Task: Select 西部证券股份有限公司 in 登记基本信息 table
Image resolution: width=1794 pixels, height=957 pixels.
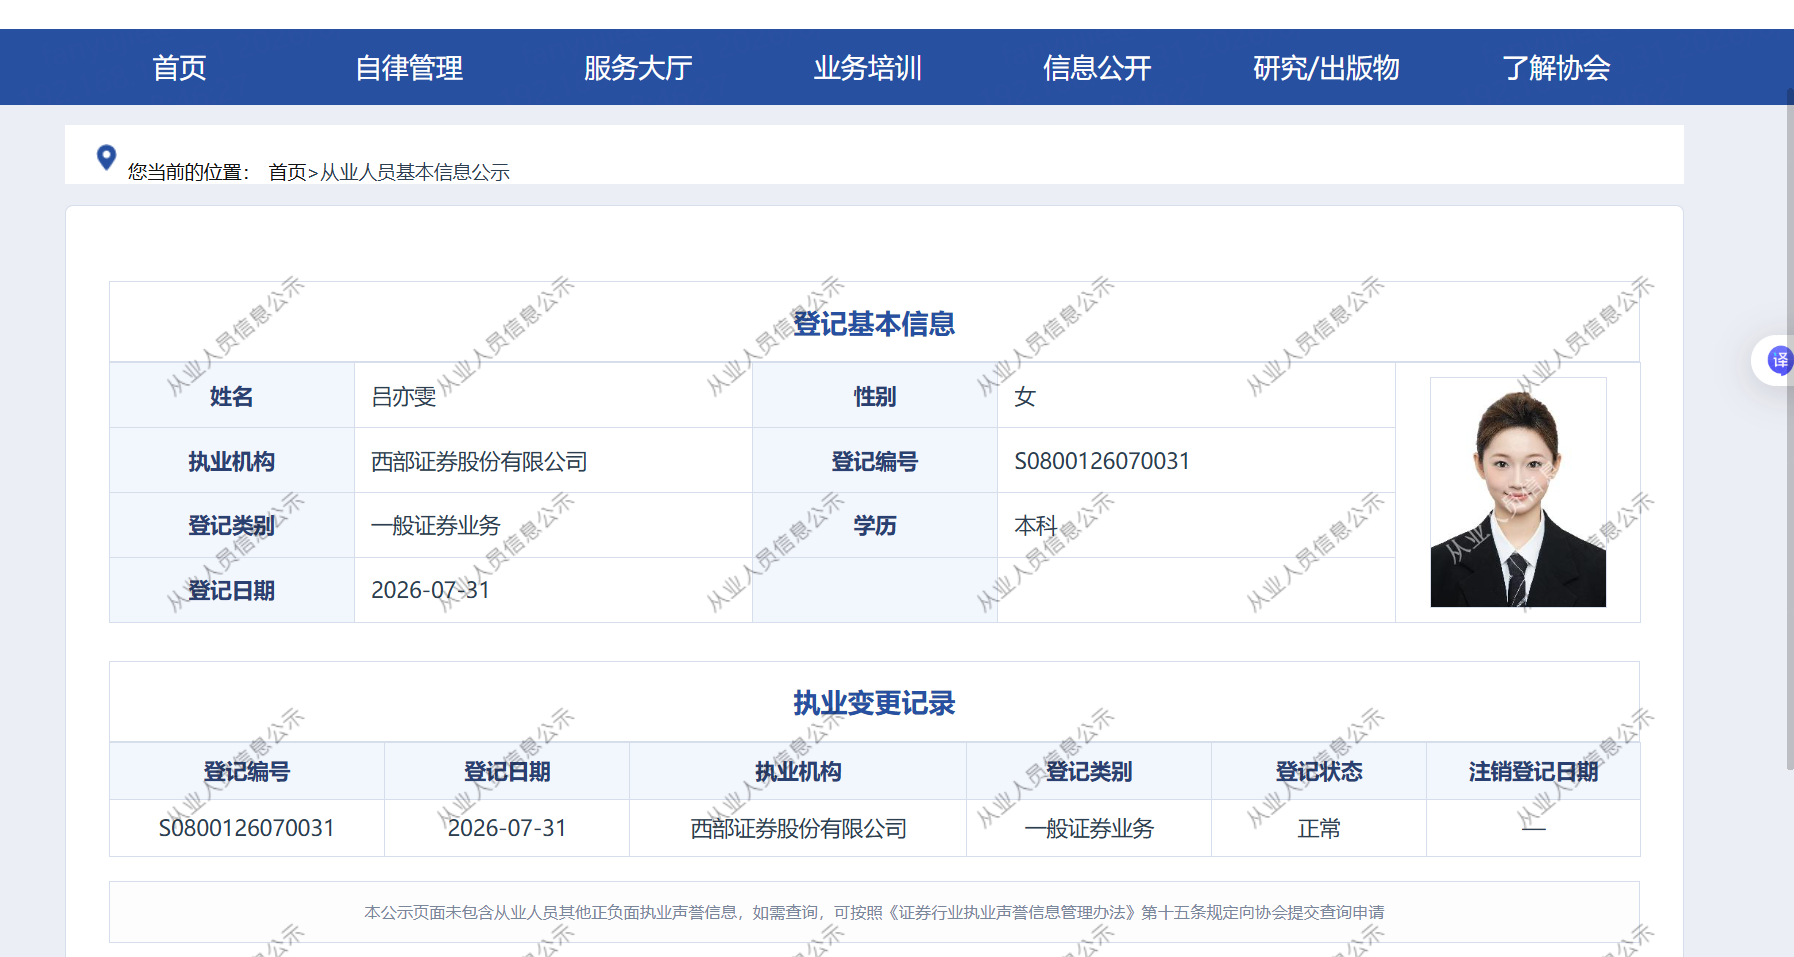Action: coord(479,462)
